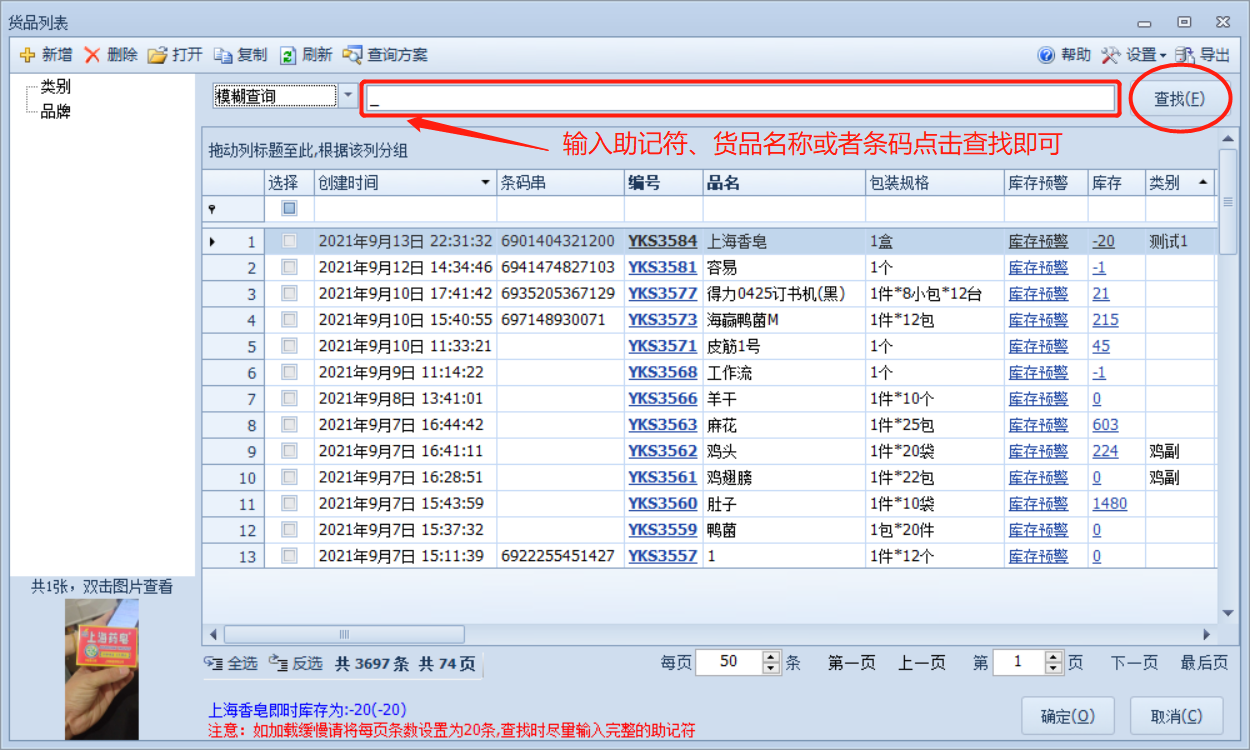
Task: Click the 每页 page size field showing 50
Action: coord(729,662)
